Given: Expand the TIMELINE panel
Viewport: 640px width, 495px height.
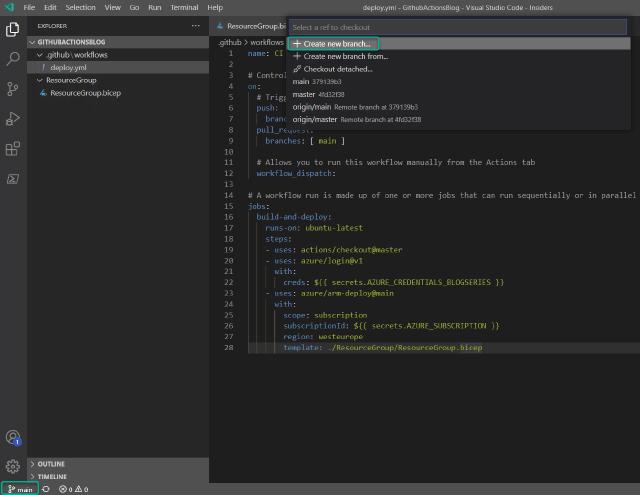Looking at the screenshot, I should (x=51, y=477).
